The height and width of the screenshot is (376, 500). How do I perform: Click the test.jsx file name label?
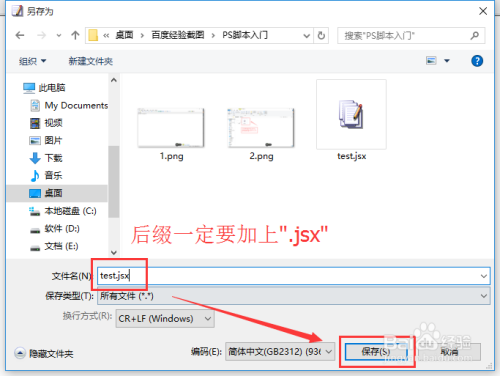tap(352, 156)
